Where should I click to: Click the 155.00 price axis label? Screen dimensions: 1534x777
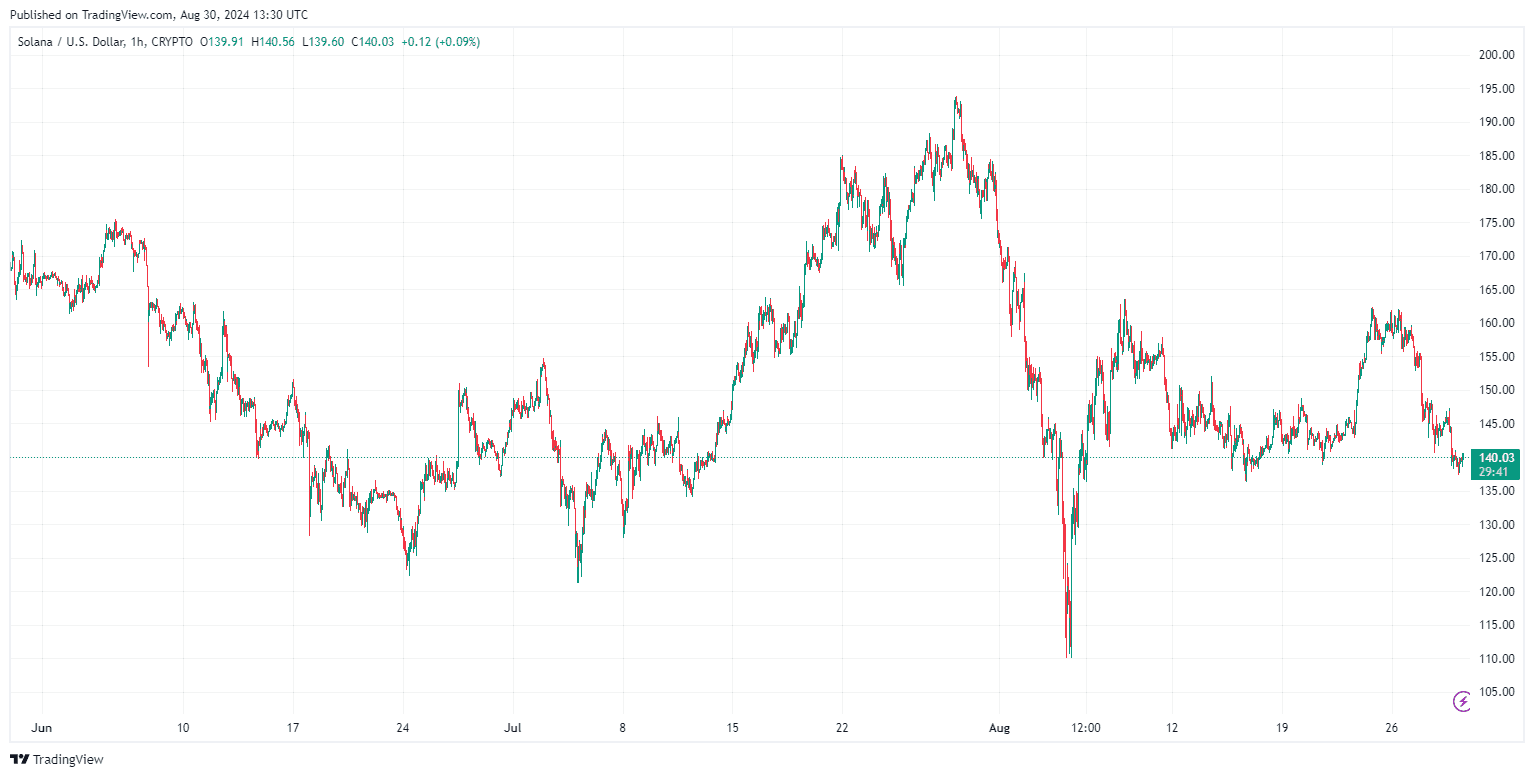pyautogui.click(x=1496, y=357)
